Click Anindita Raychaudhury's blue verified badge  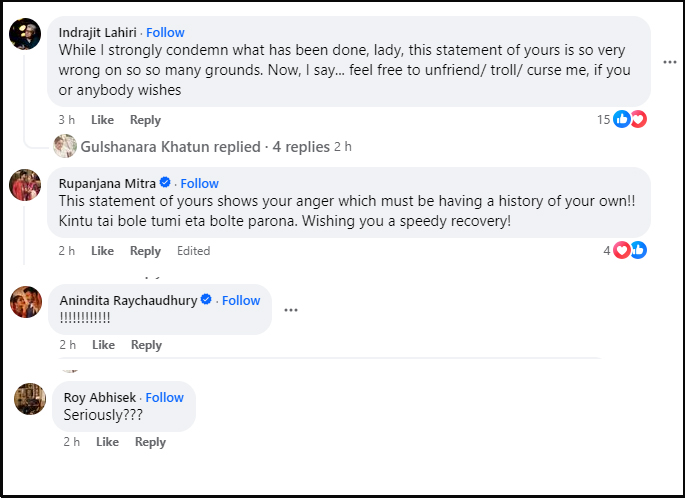[x=206, y=299]
